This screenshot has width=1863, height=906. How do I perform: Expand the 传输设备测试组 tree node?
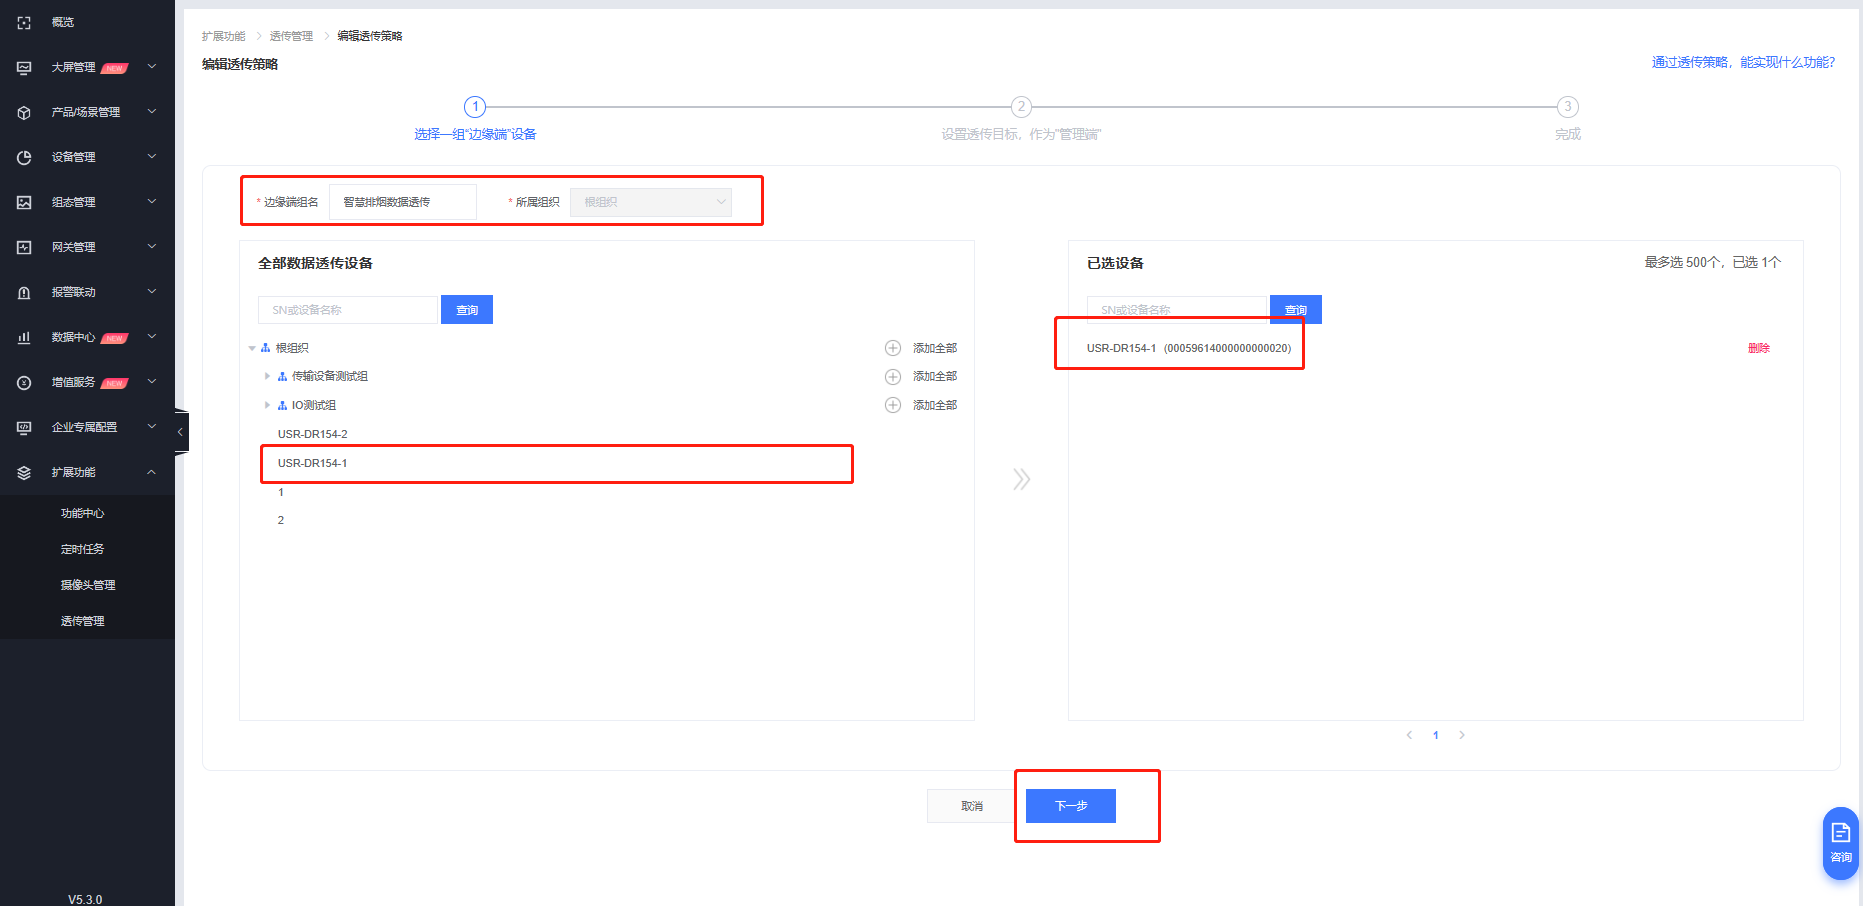[x=267, y=377]
